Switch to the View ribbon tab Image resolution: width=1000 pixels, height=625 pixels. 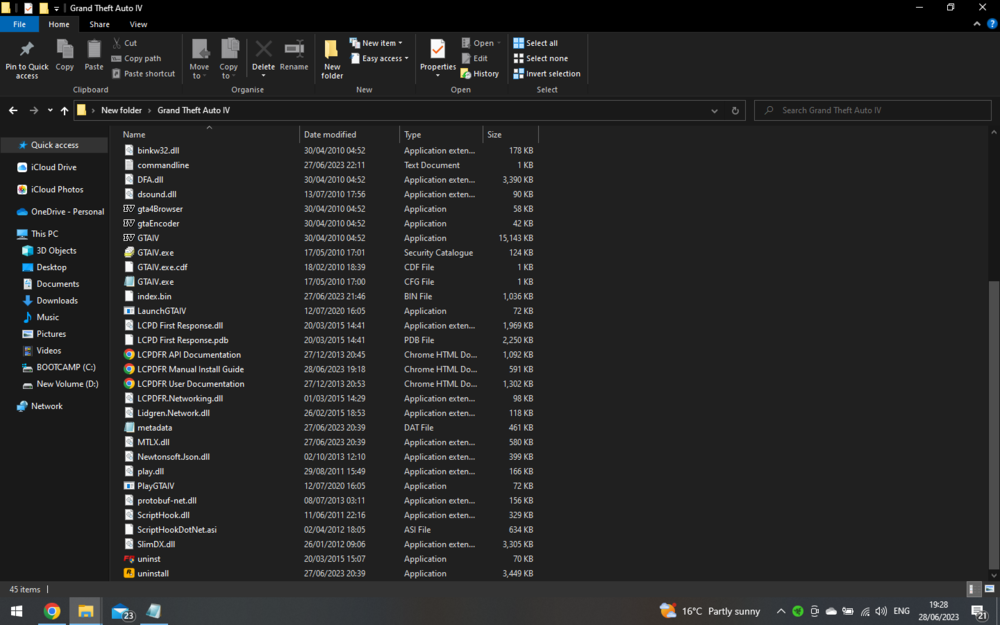point(138,23)
